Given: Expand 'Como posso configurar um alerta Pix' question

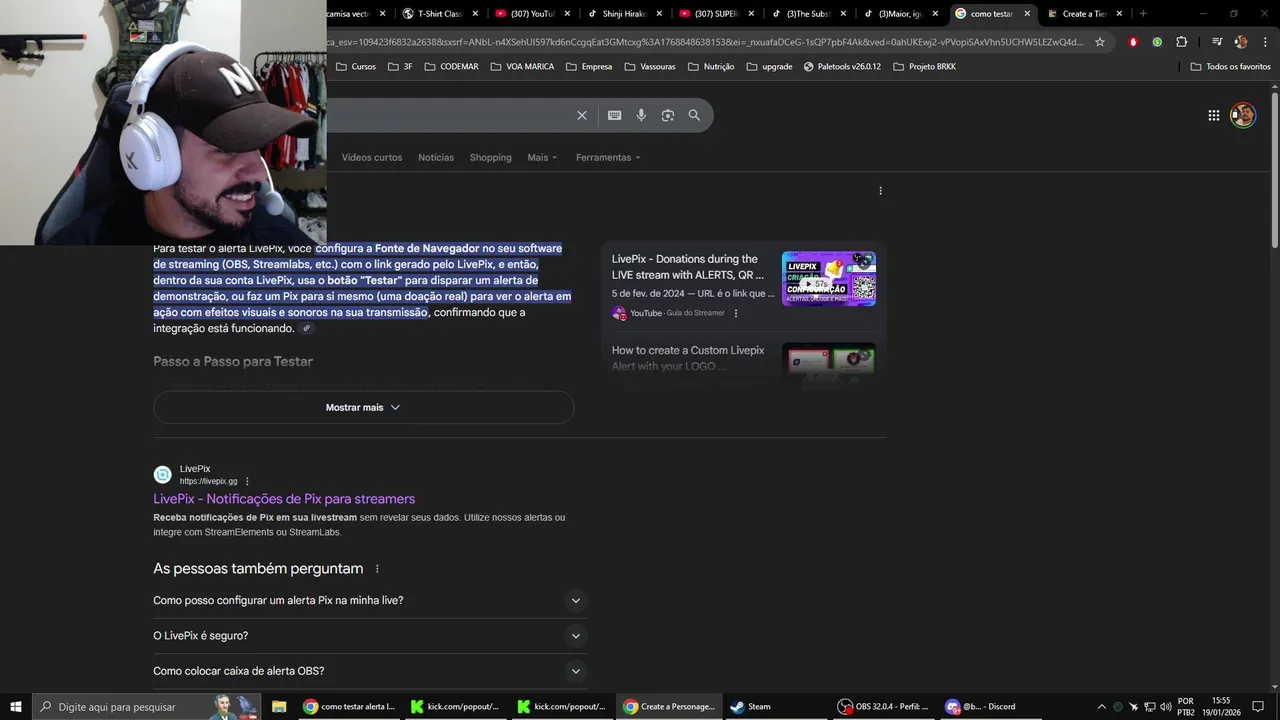Looking at the screenshot, I should tap(370, 601).
